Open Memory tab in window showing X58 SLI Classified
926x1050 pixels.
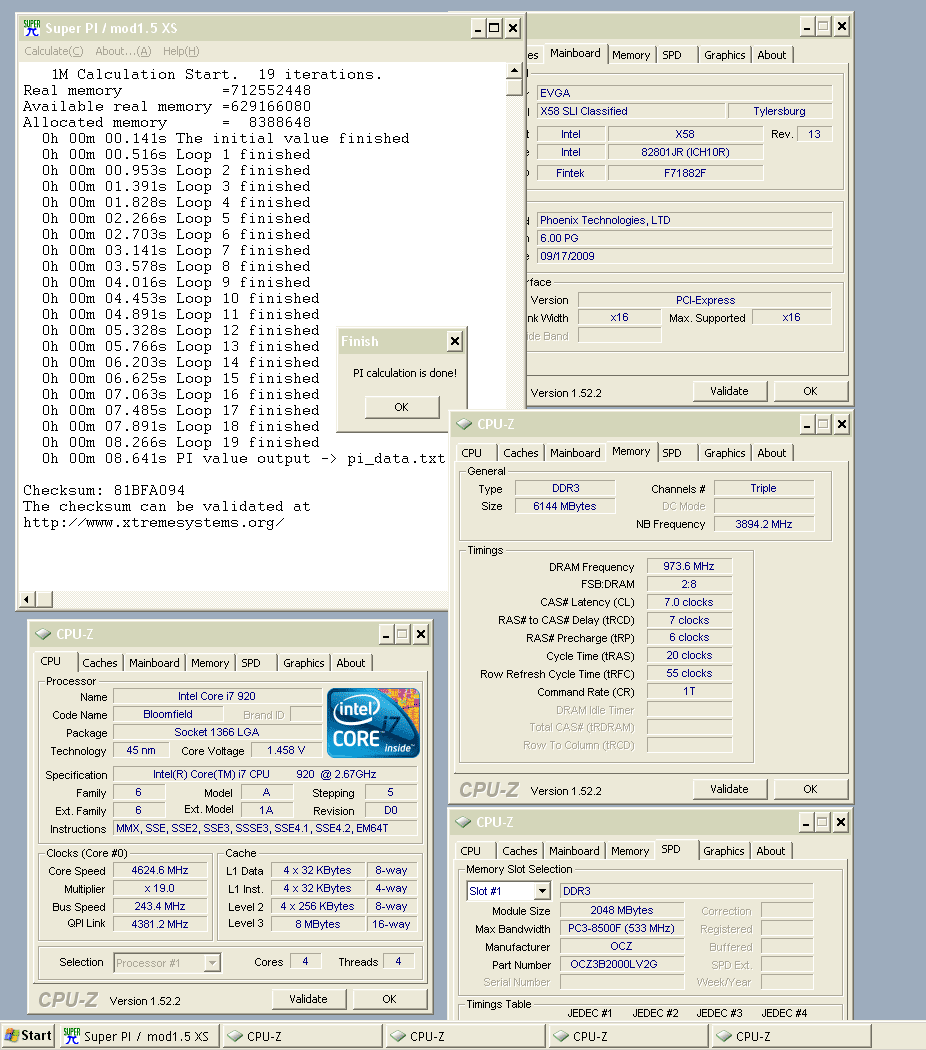pyautogui.click(x=631, y=56)
